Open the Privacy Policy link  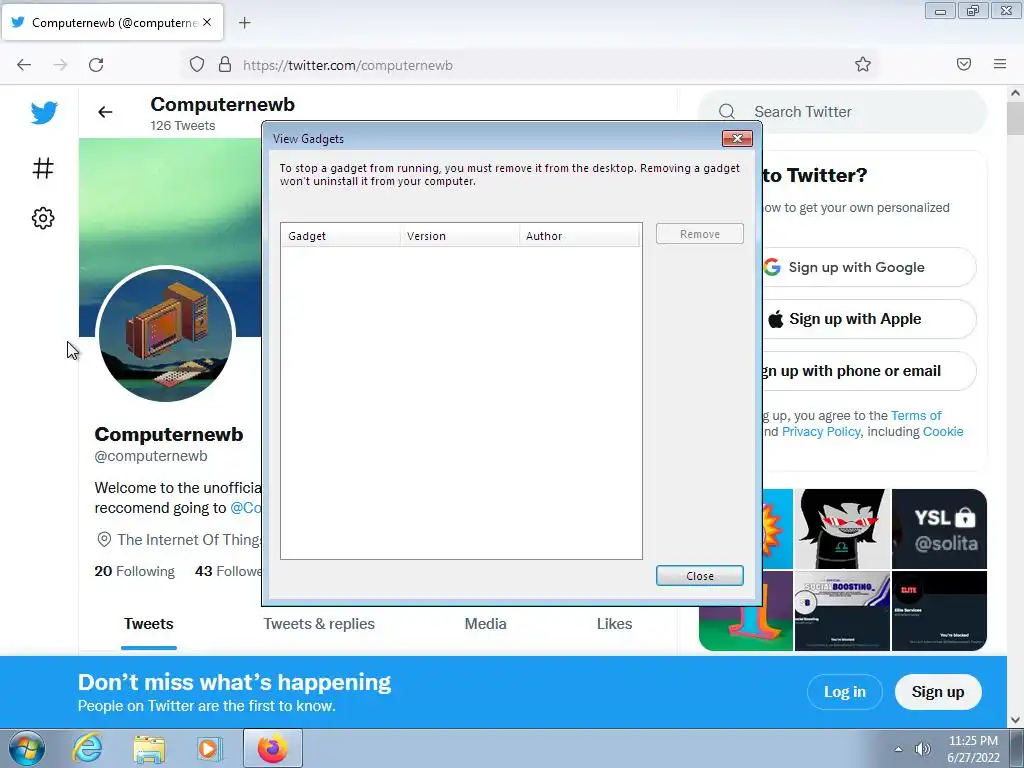click(x=821, y=432)
